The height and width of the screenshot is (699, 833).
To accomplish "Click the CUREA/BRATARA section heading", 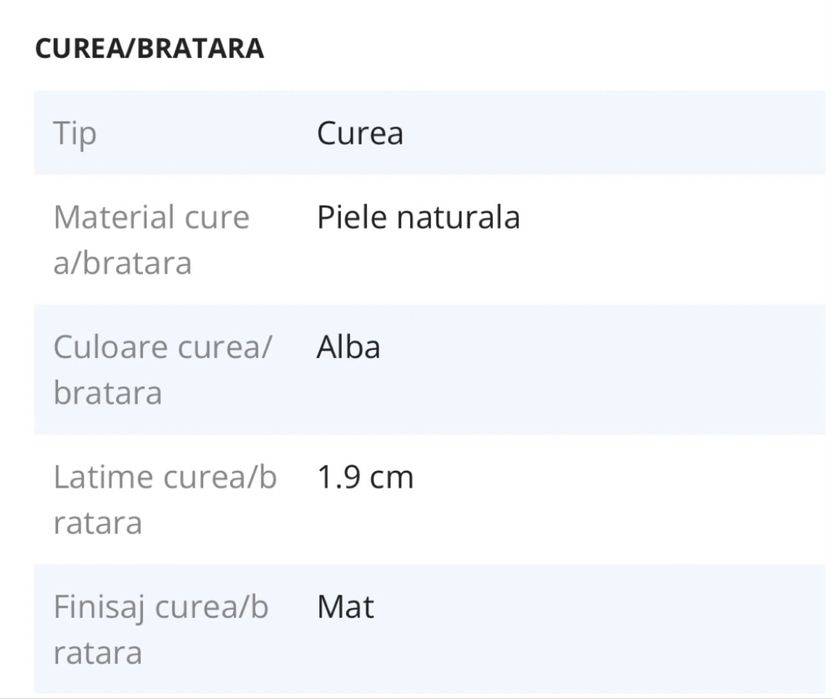I will (149, 49).
